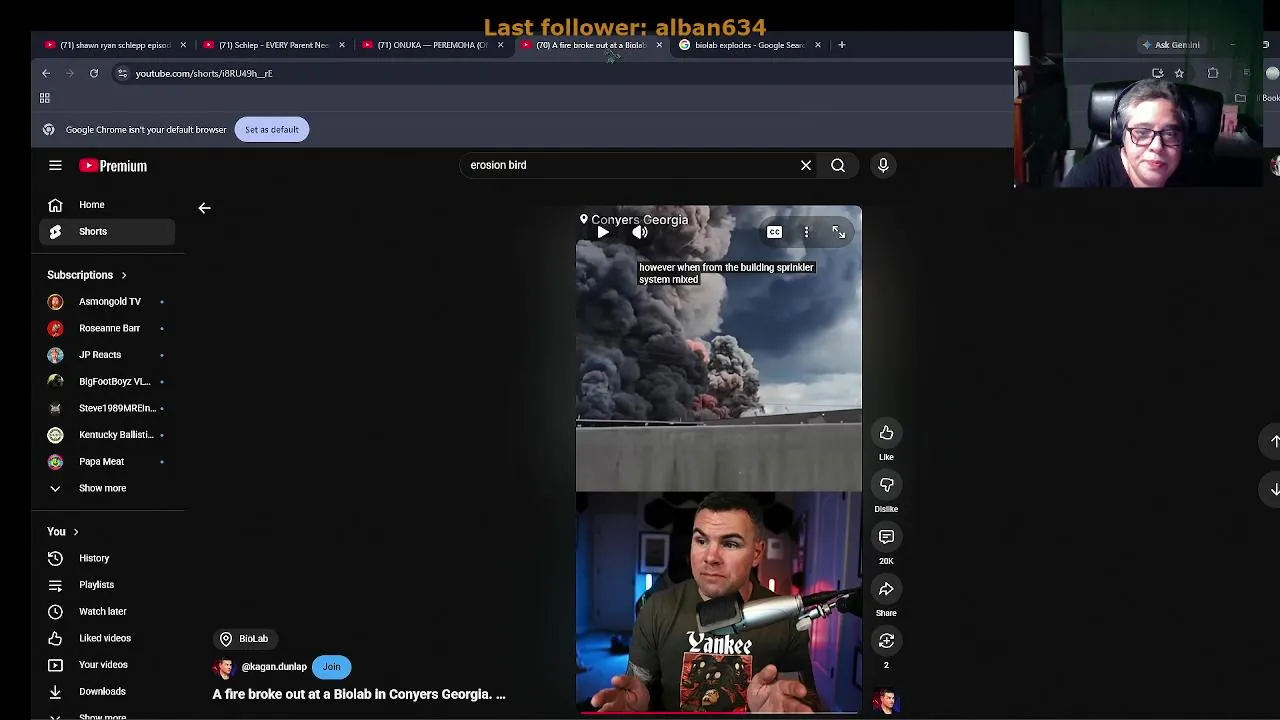Click the YouTube Premium logo

coord(114,166)
